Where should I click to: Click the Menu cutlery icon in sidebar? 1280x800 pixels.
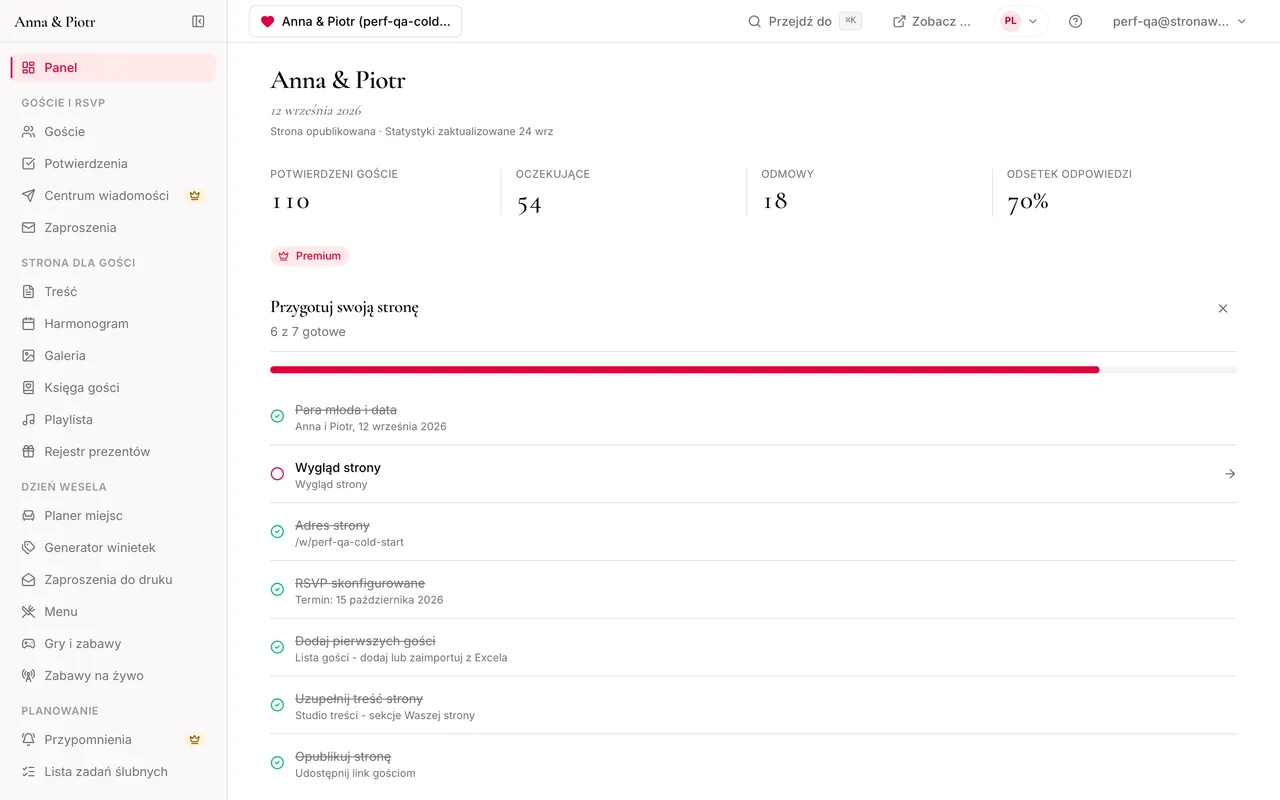pos(28,611)
